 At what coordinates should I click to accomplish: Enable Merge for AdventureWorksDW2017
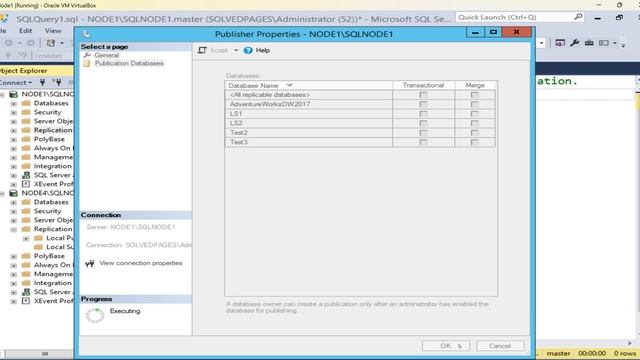(474, 104)
